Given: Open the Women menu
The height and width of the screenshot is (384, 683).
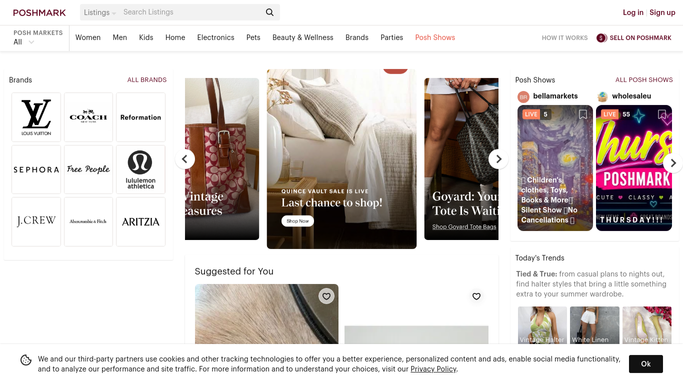Looking at the screenshot, I should point(88,37).
